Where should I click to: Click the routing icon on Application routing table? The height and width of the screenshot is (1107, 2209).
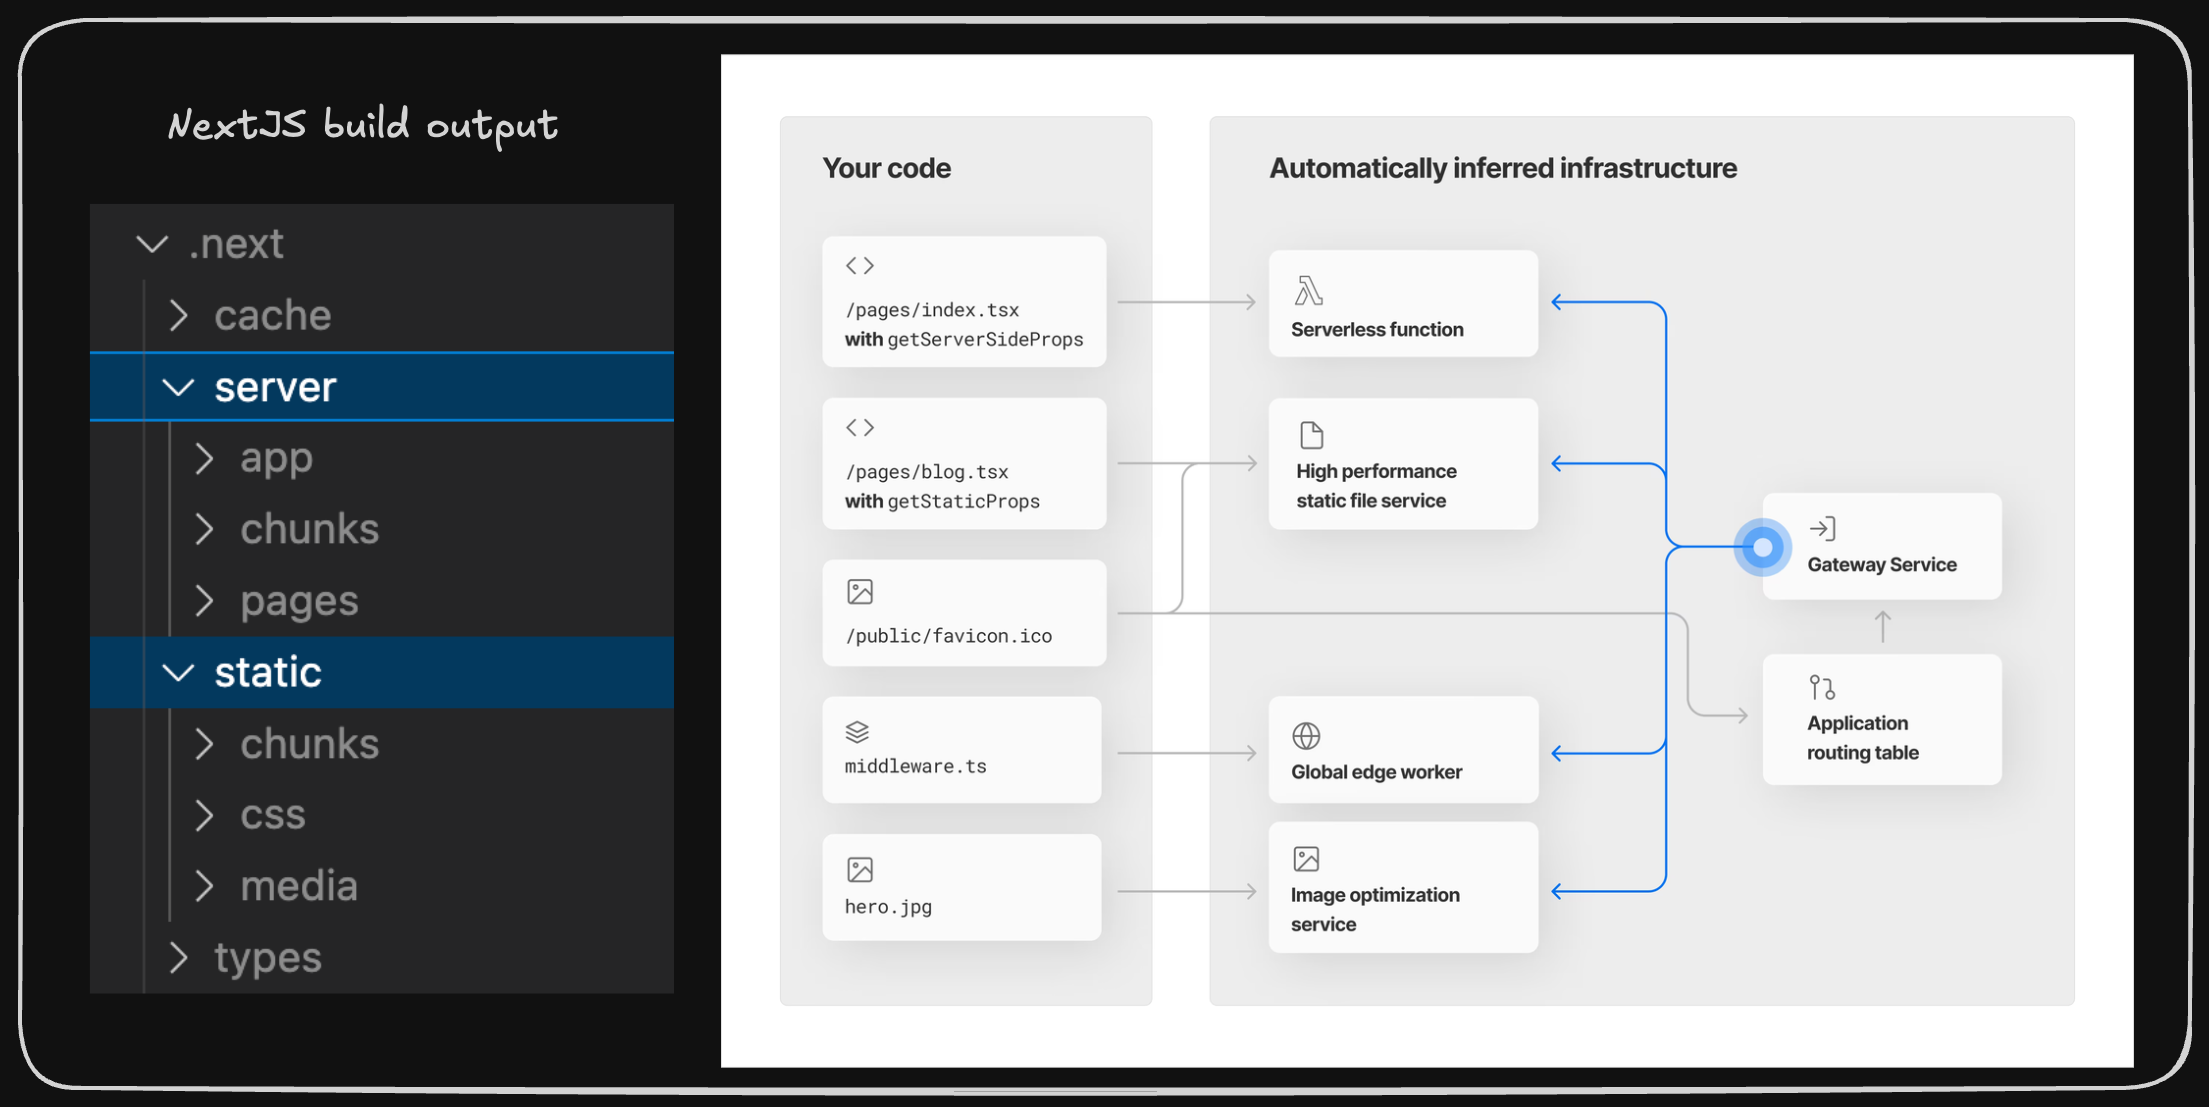(x=1822, y=688)
